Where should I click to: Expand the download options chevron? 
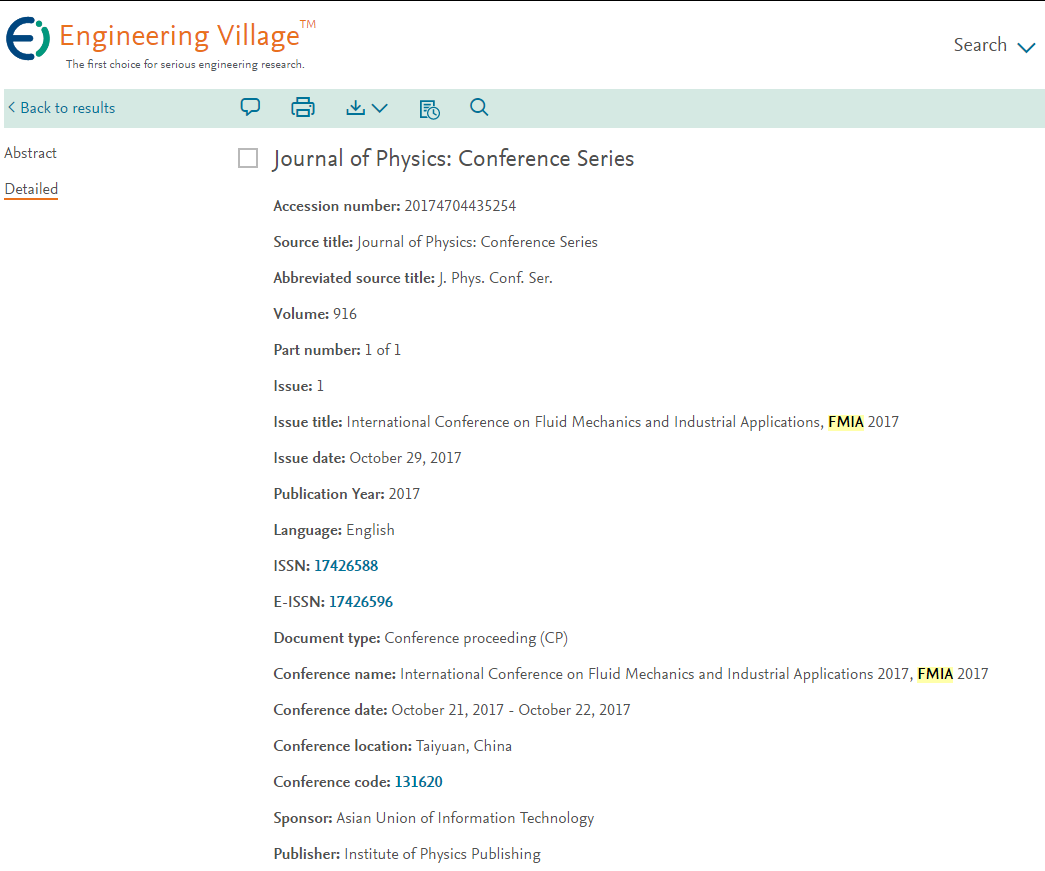tap(380, 108)
